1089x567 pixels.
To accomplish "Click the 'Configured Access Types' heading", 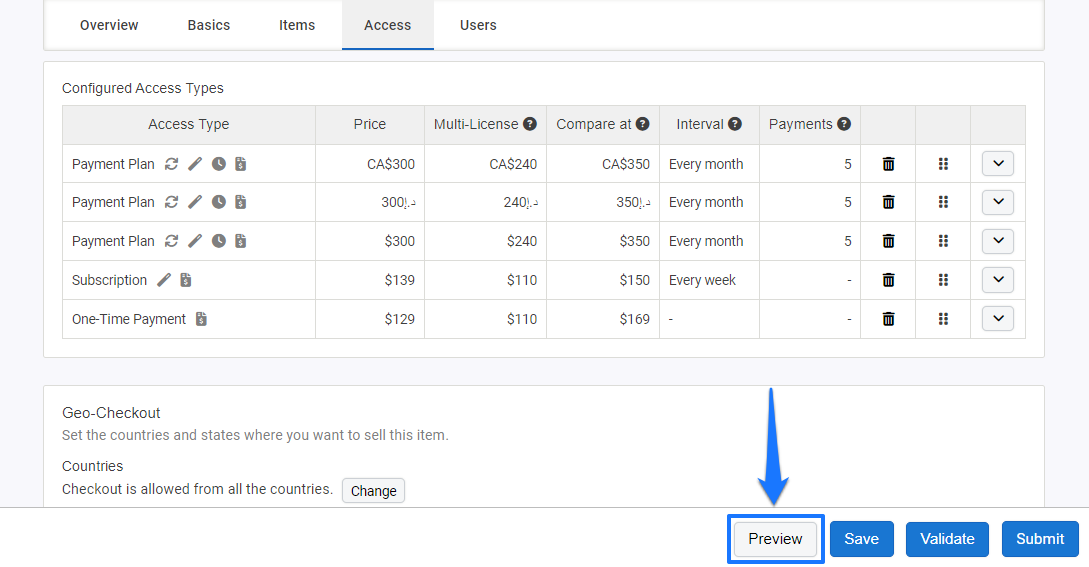I will pyautogui.click(x=142, y=88).
